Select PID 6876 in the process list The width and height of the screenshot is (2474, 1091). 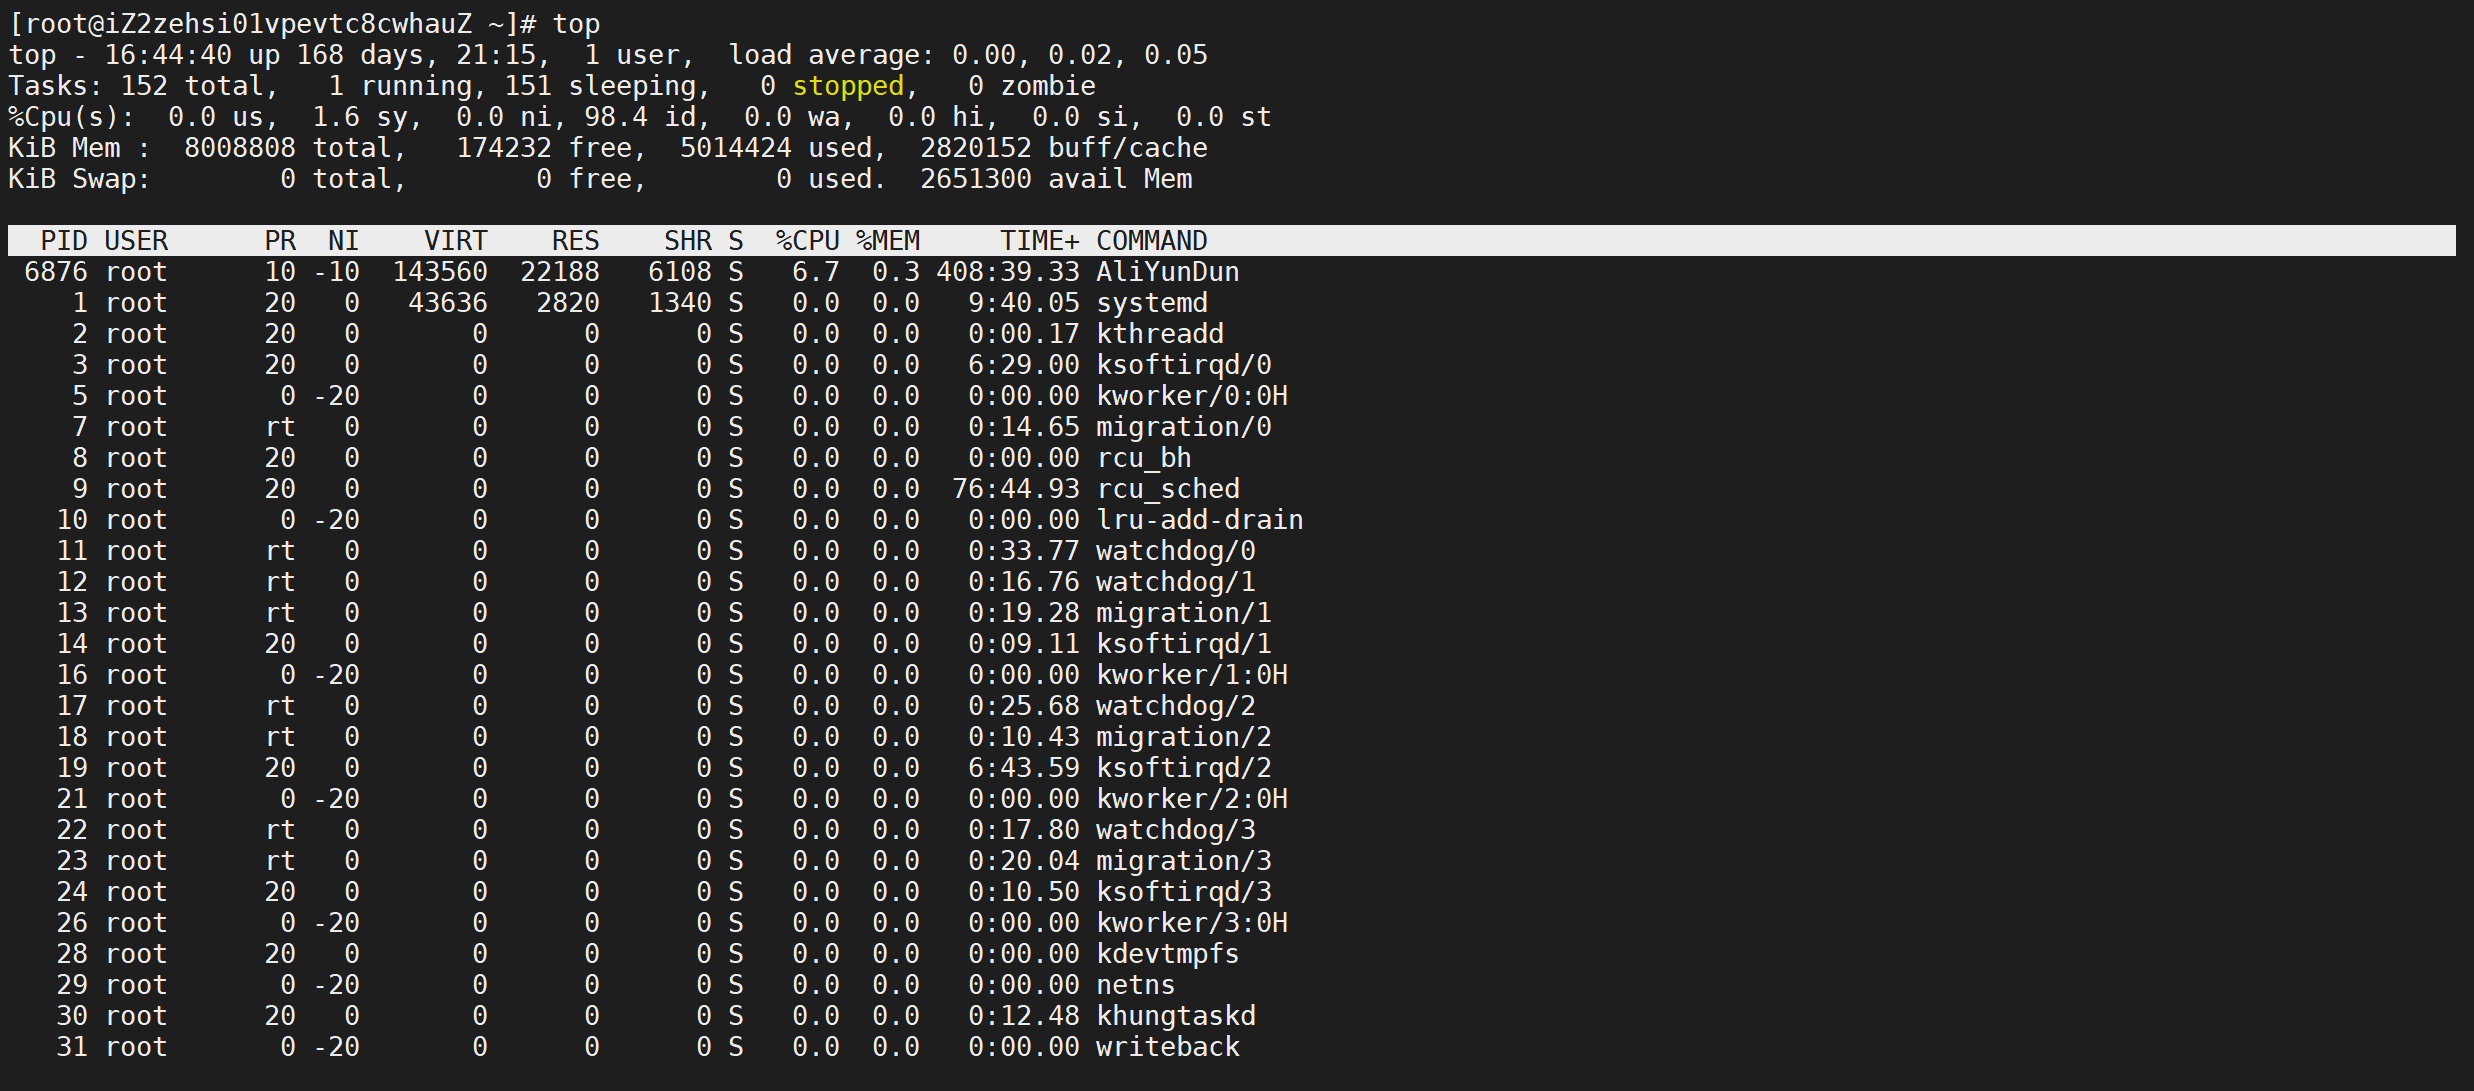pos(56,272)
